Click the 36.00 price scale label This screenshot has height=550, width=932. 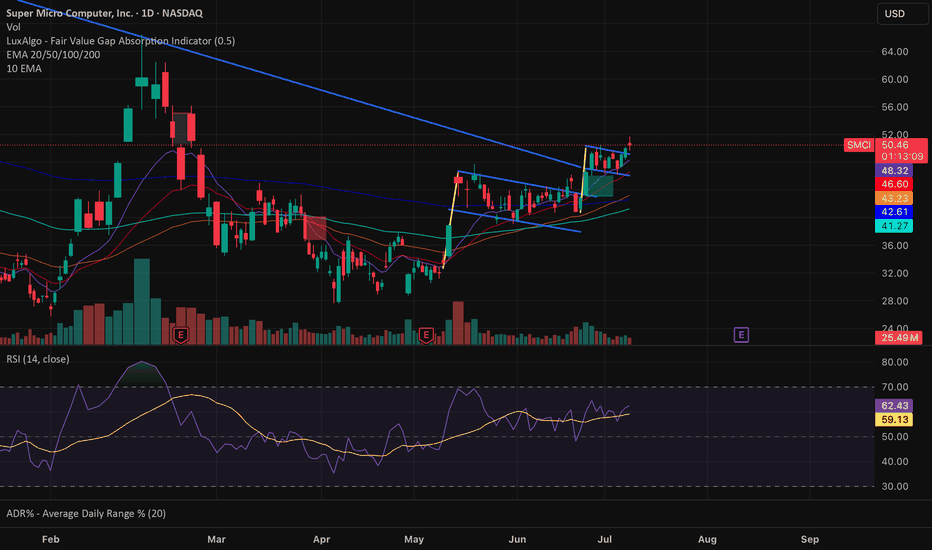point(895,246)
